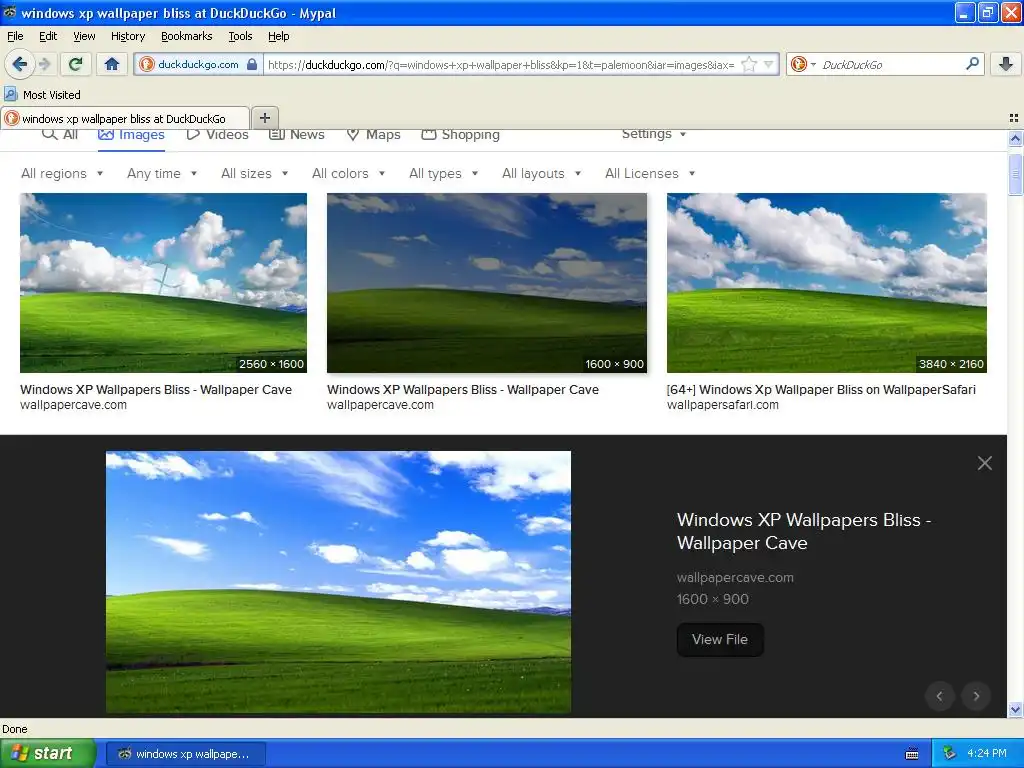Viewport: 1024px width, 768px height.
Task: Select the 3840 × 2160 Bliss thumbnail
Action: pyautogui.click(x=827, y=283)
